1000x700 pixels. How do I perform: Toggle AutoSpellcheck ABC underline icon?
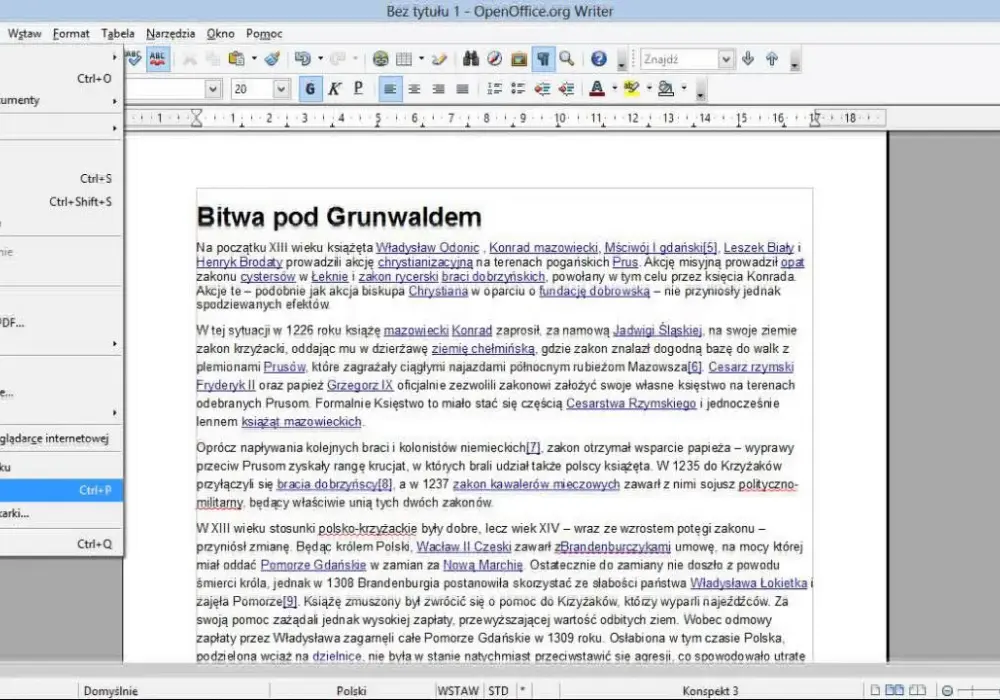[x=158, y=59]
